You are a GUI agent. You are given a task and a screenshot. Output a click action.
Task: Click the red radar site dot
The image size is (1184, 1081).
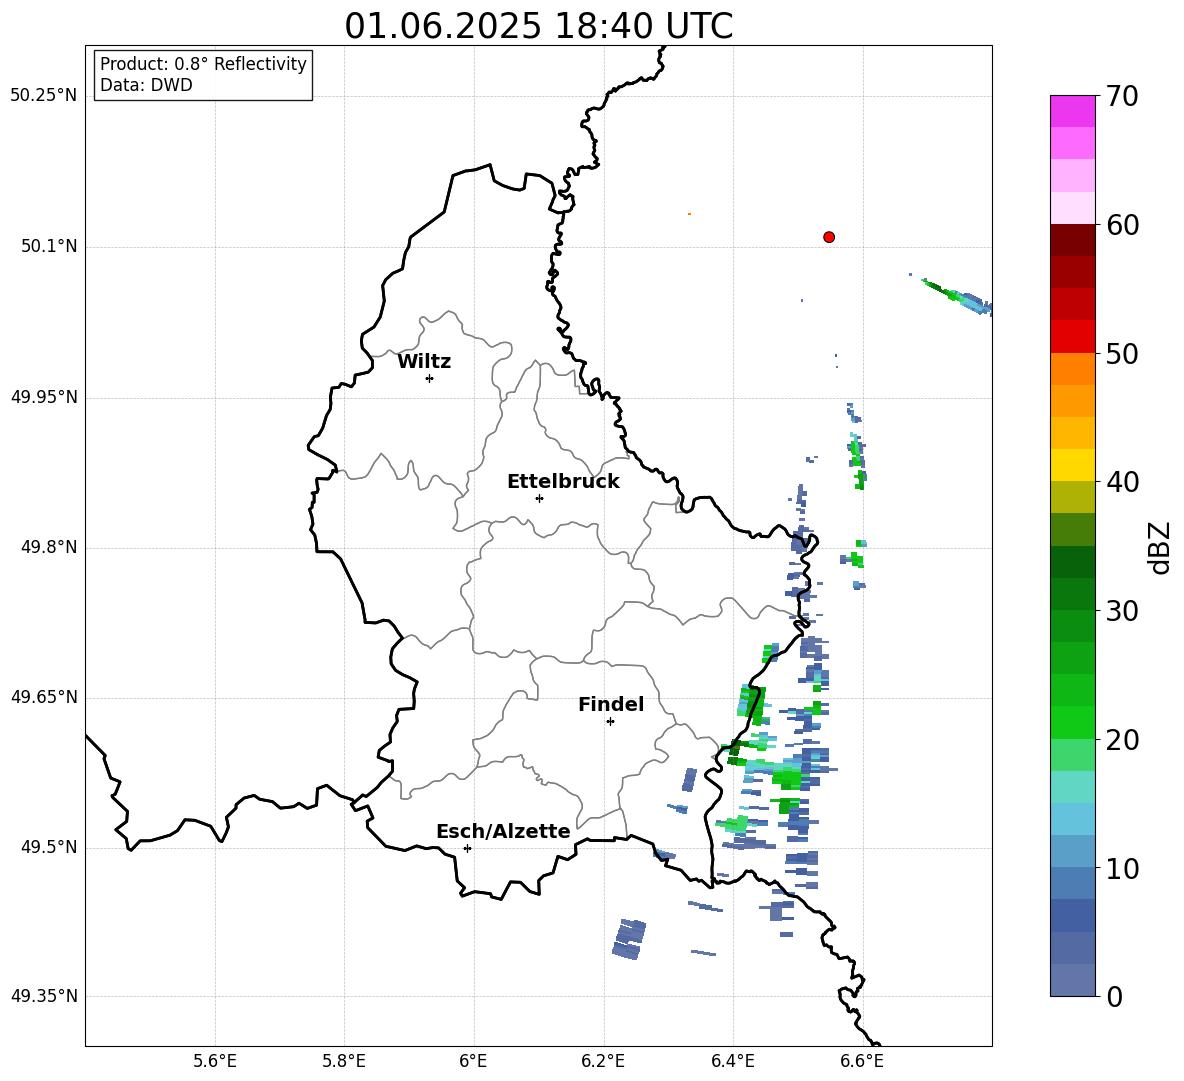click(x=829, y=237)
